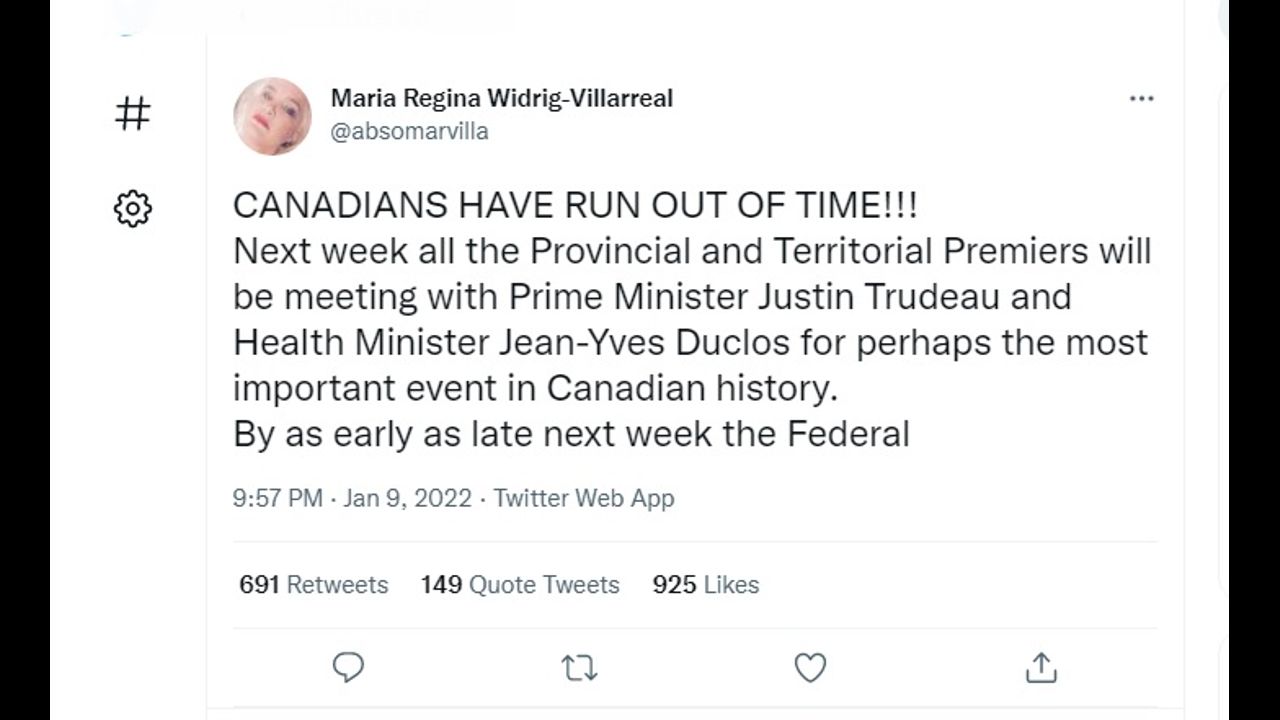Image resolution: width=1280 pixels, height=720 pixels.
Task: Click the author's profile picture
Action: coord(272,116)
